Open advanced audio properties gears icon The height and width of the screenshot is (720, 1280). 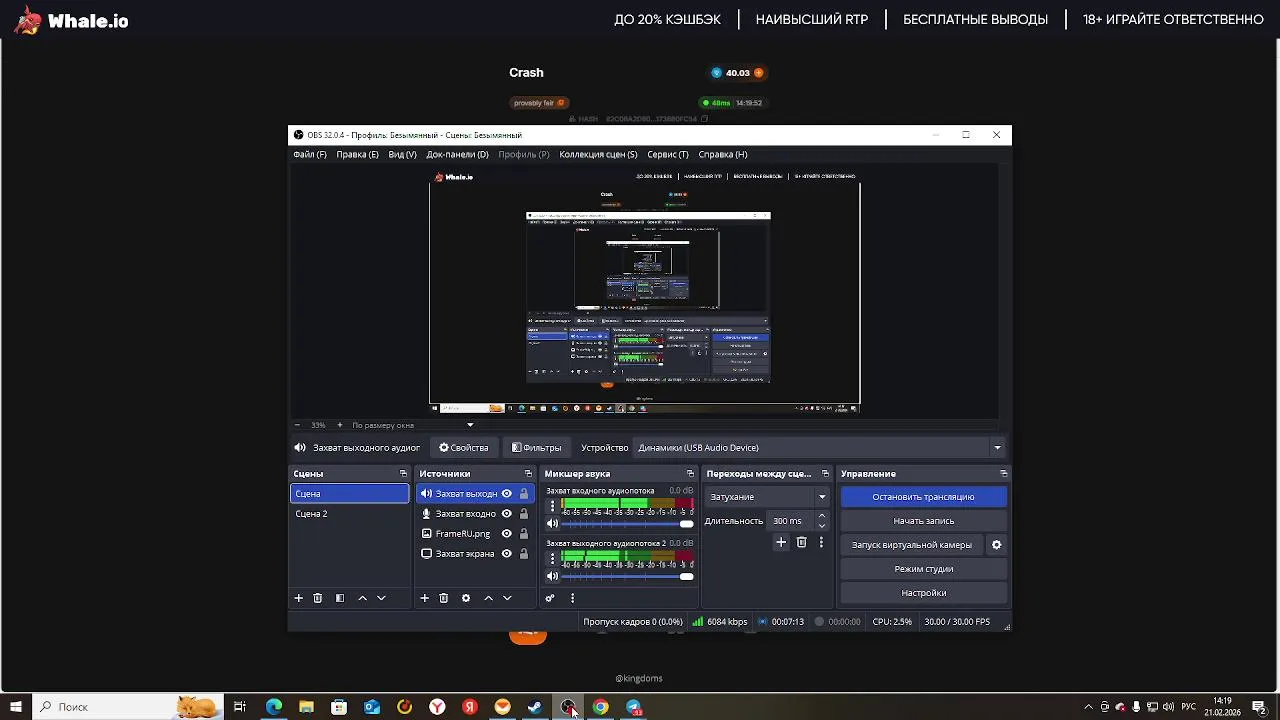pyautogui.click(x=550, y=598)
